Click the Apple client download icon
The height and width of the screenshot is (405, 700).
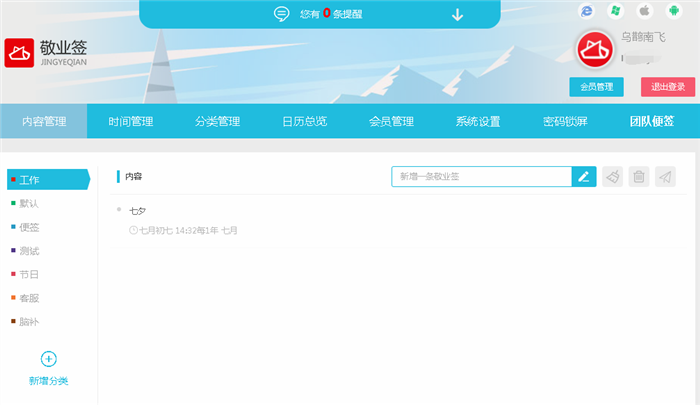tap(645, 11)
